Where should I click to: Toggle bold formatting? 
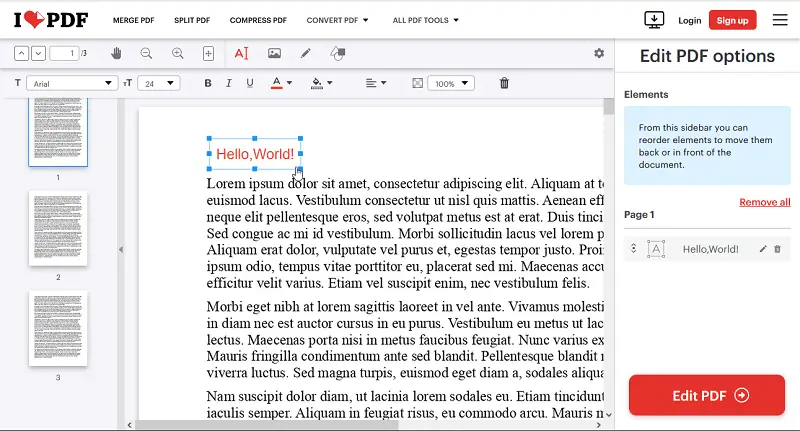pyautogui.click(x=208, y=83)
